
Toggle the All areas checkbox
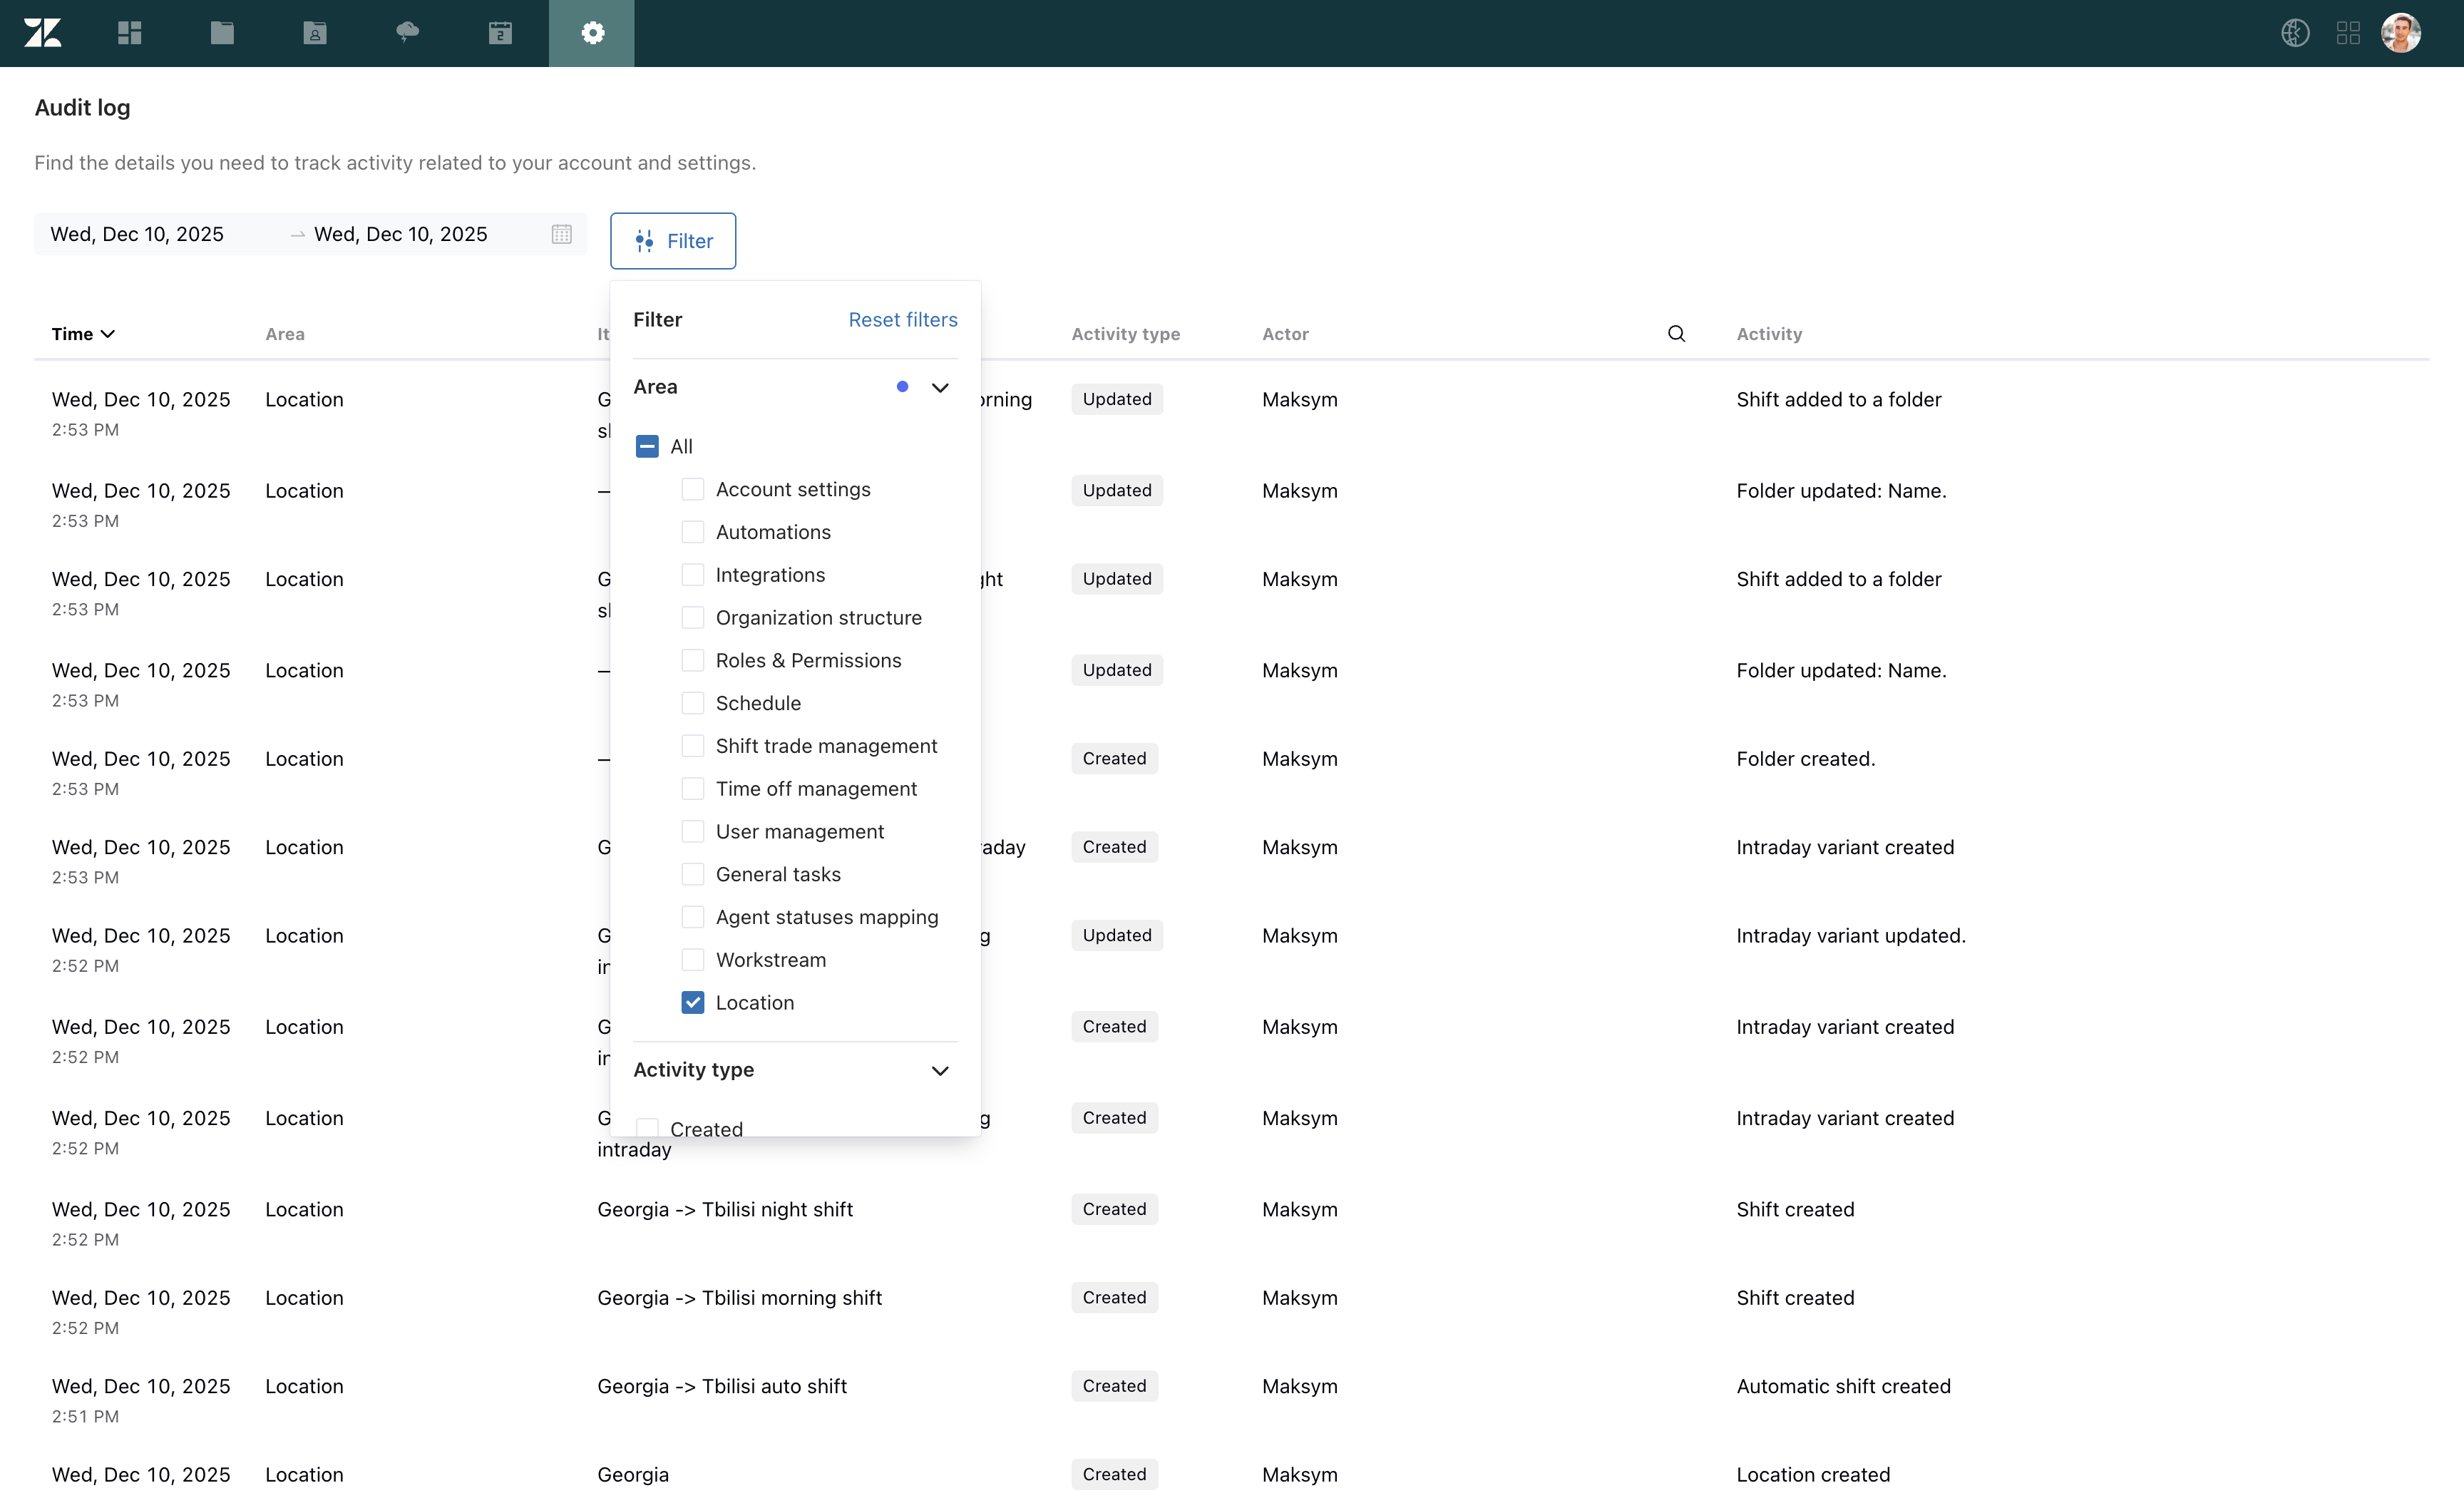click(647, 446)
